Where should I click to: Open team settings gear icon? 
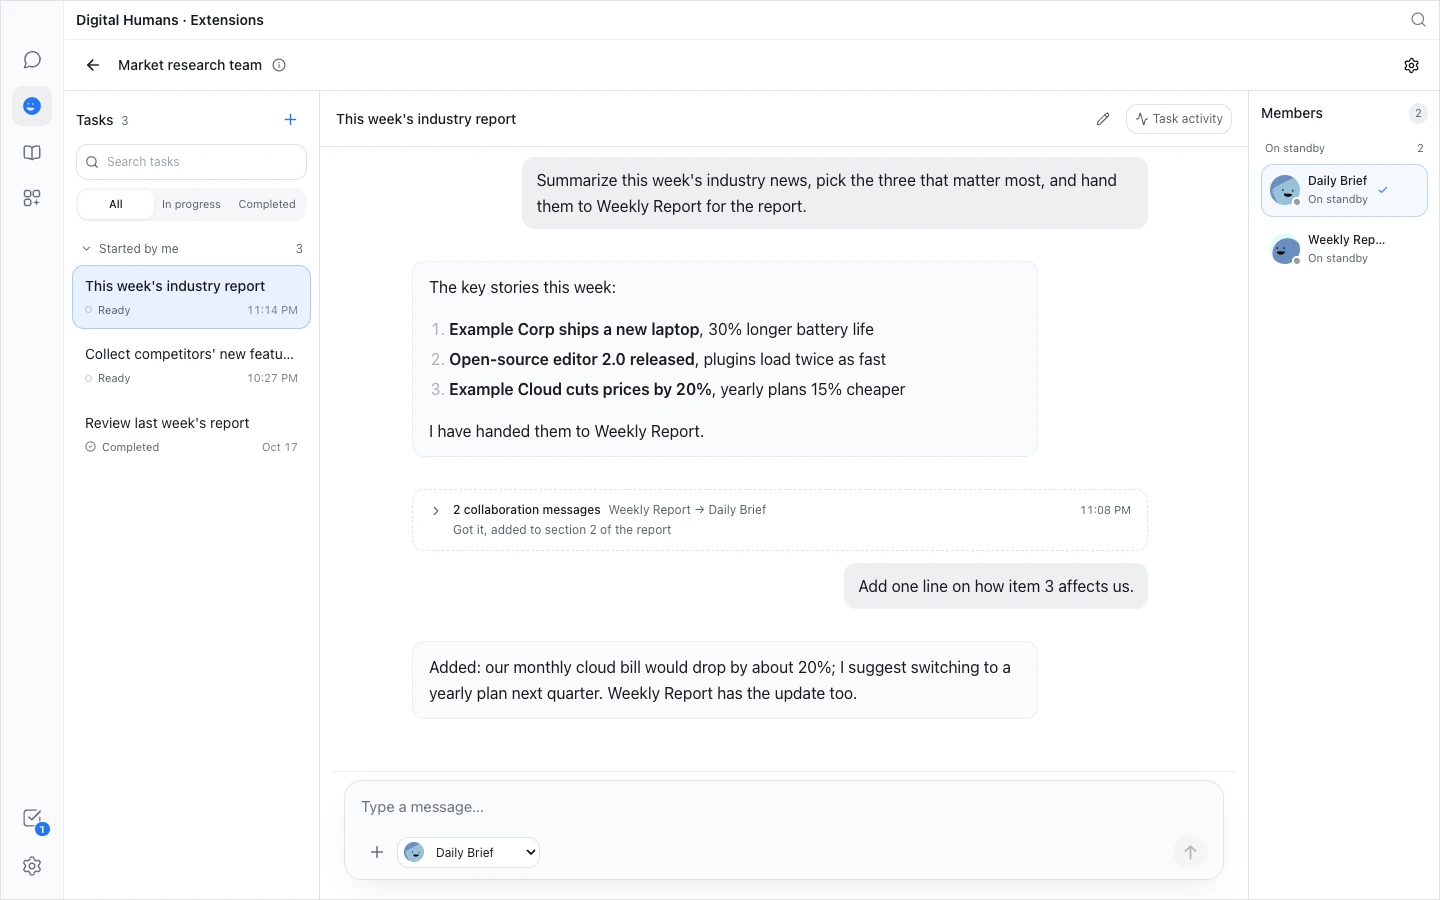tap(1411, 65)
